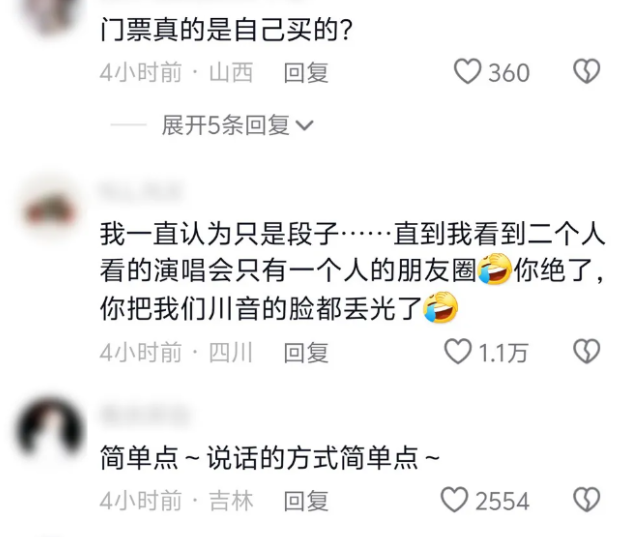Screen dimensions: 627x537
Task: Open blurred username above 川音 comment
Action: 141,191
